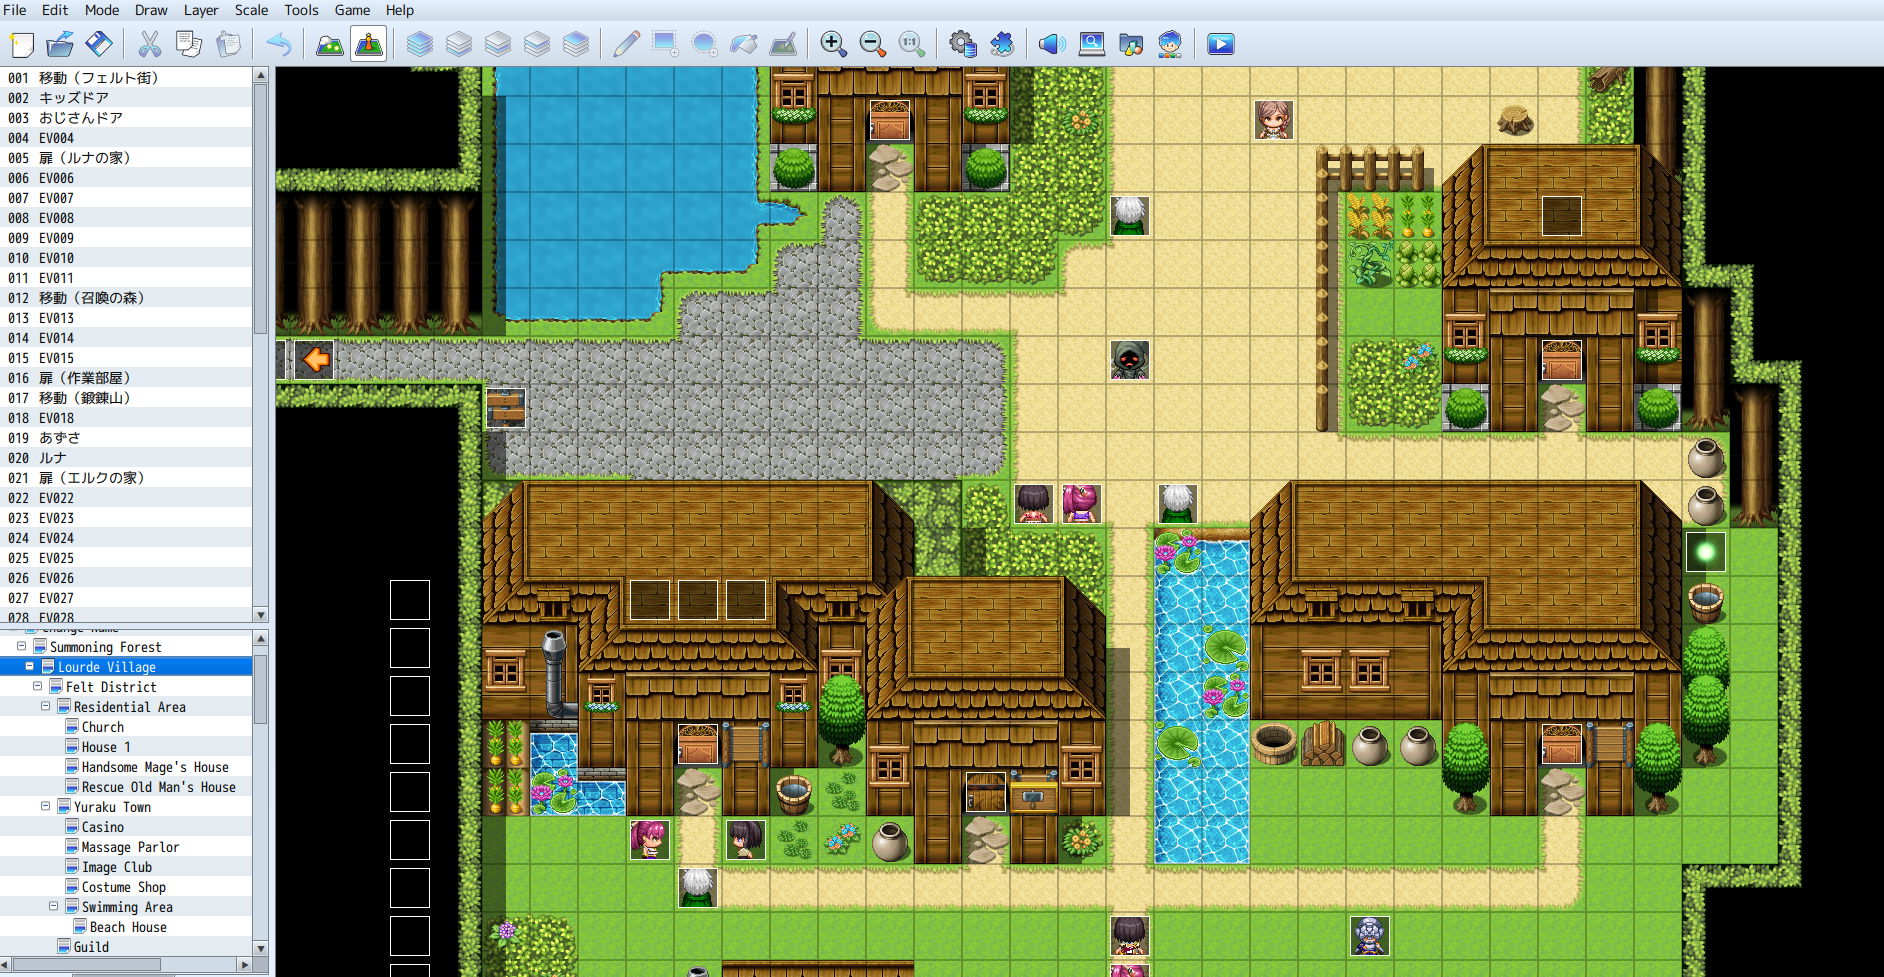Collapse the Felt District map node
The width and height of the screenshot is (1884, 977).
coord(37,686)
